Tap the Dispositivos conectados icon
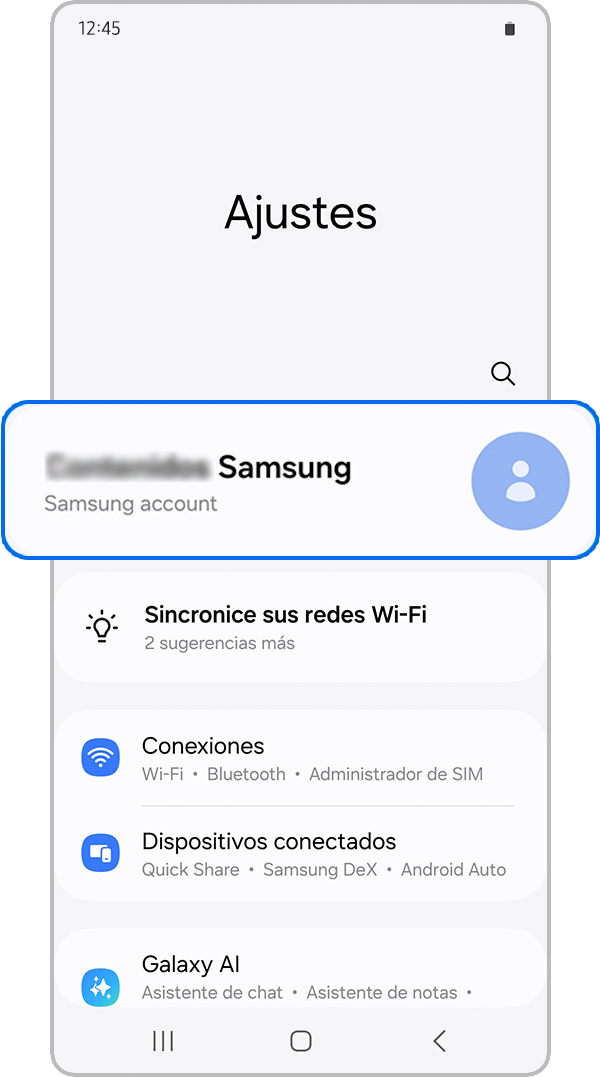The image size is (600, 1077). coord(101,853)
